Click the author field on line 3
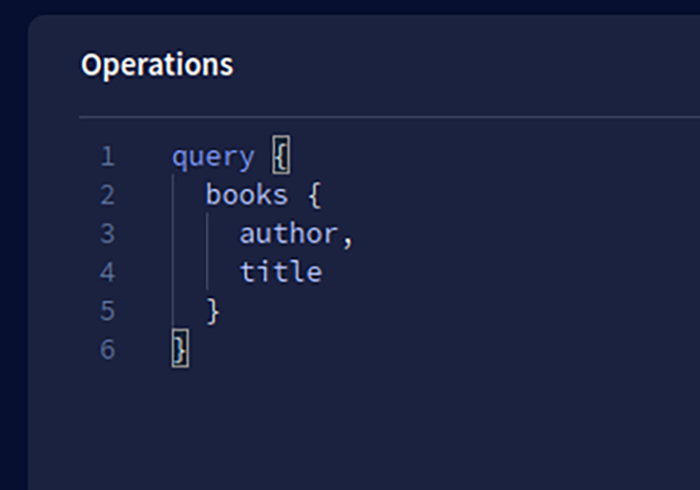This screenshot has width=700, height=490. coord(289,234)
